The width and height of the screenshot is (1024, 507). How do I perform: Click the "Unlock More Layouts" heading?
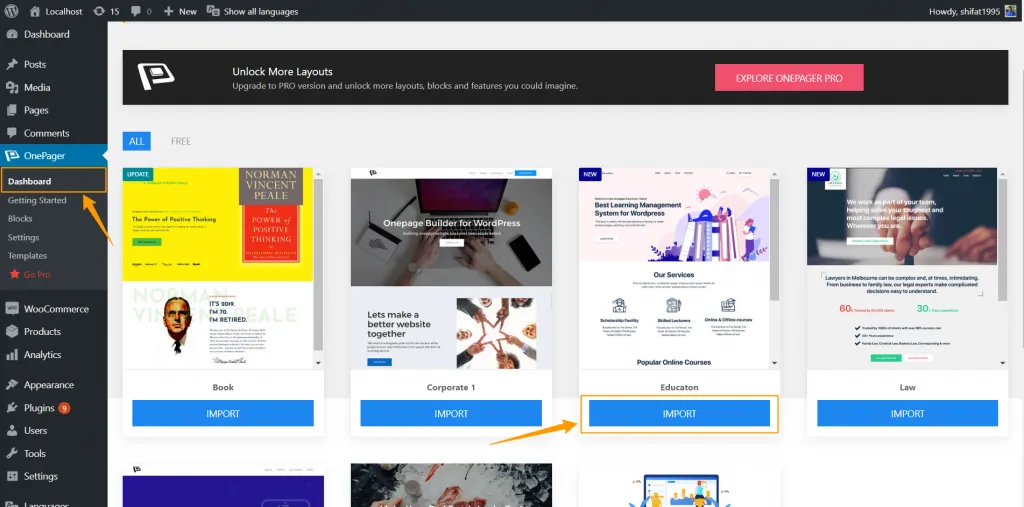click(283, 72)
